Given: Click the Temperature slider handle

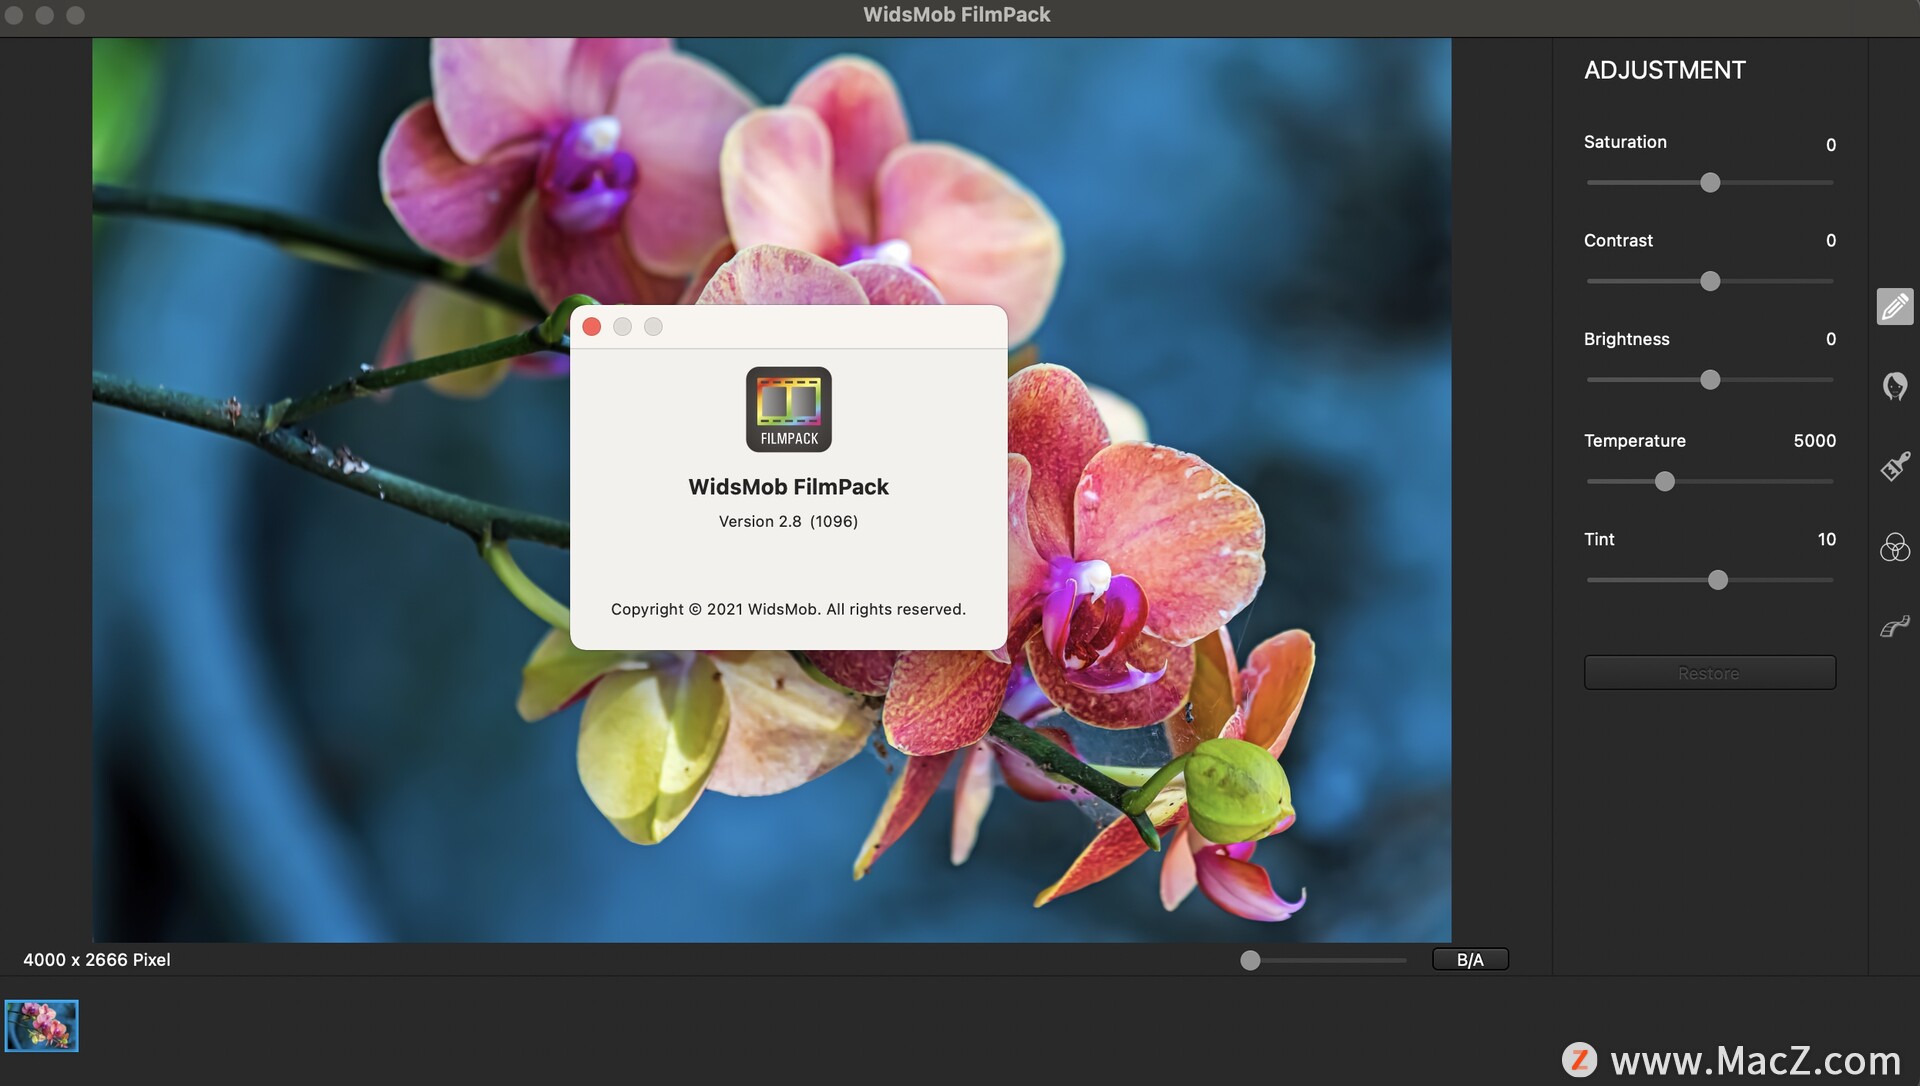Looking at the screenshot, I should coord(1664,482).
